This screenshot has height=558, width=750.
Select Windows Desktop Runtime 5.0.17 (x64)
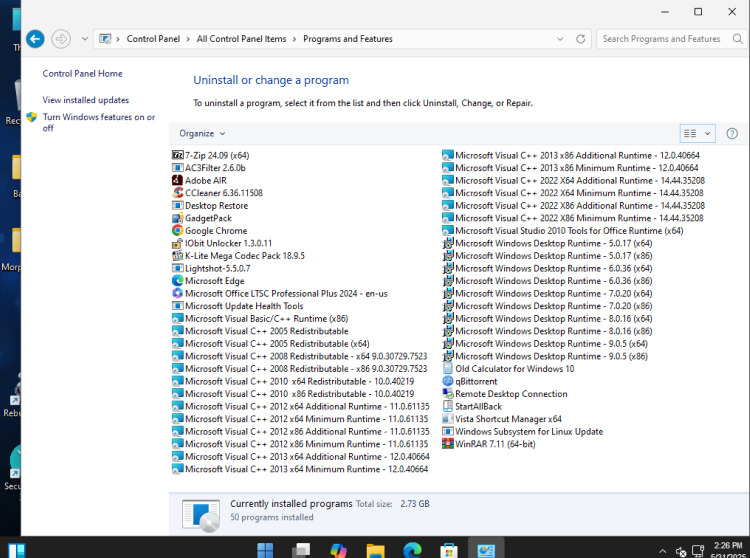point(547,243)
